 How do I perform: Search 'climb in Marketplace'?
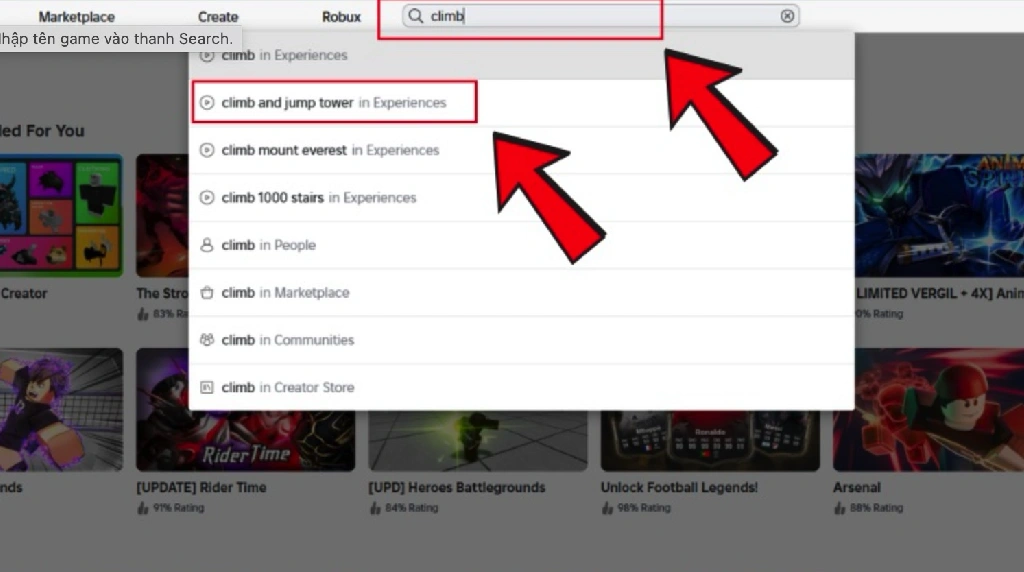click(521, 293)
